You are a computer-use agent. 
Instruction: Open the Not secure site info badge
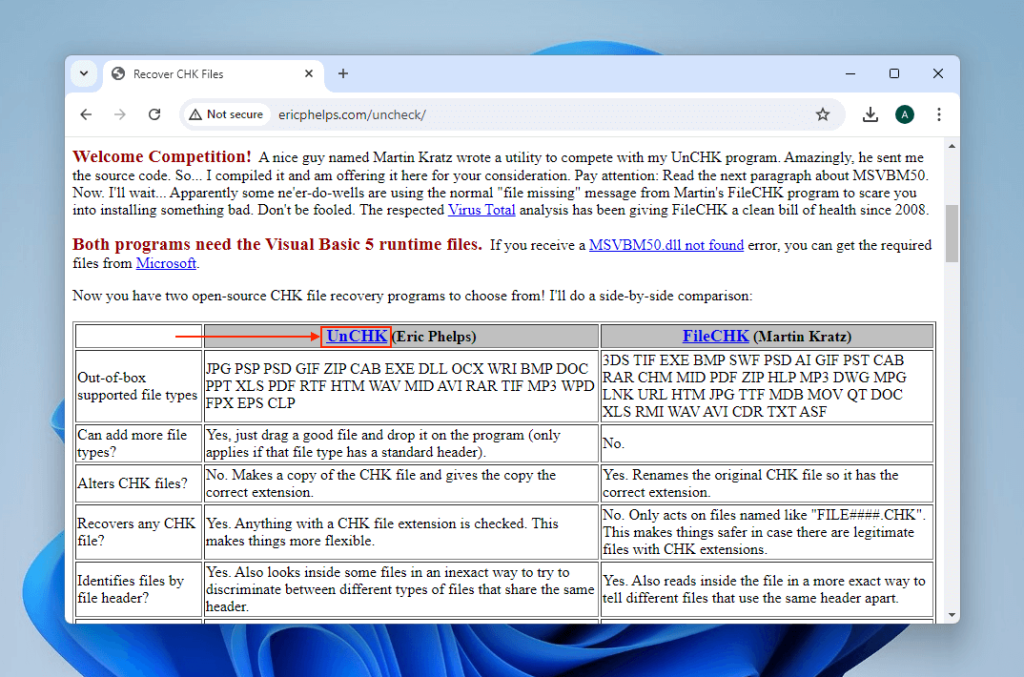pos(225,114)
